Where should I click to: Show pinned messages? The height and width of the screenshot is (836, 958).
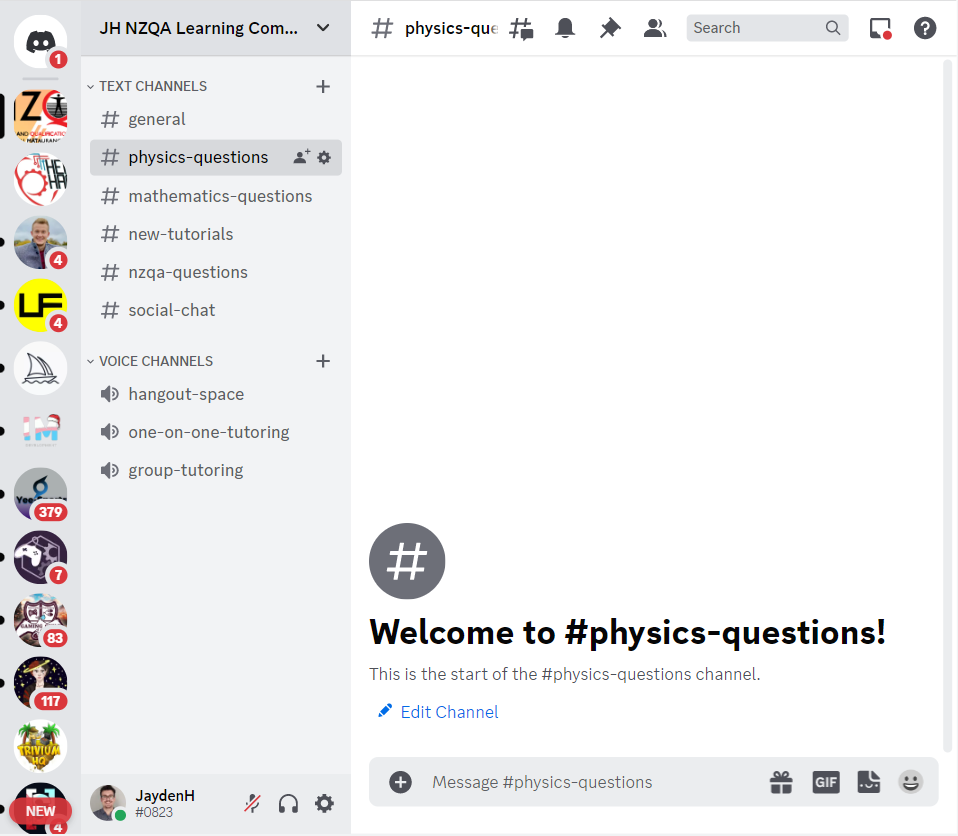click(x=610, y=28)
